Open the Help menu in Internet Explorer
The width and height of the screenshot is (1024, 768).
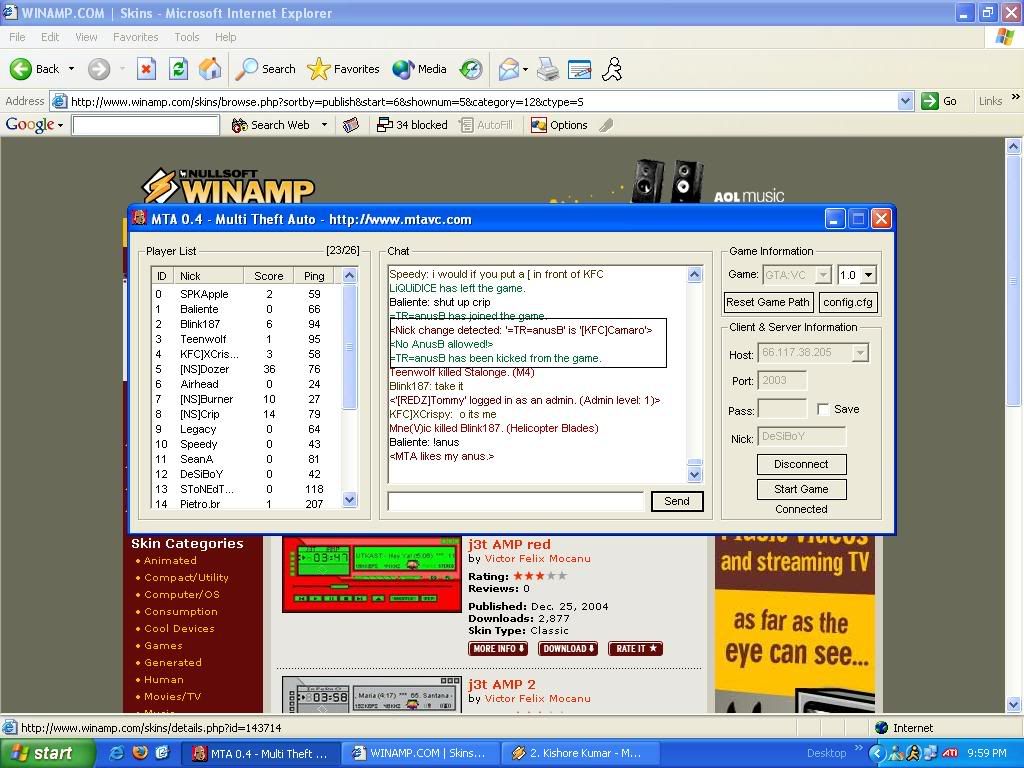click(225, 37)
